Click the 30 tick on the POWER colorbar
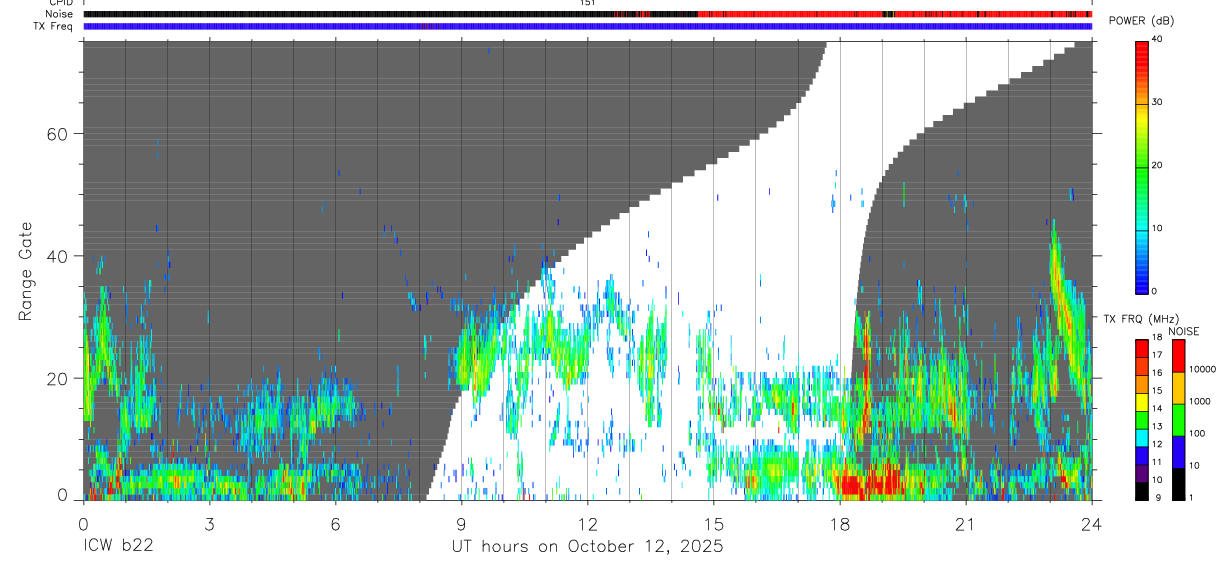The image size is (1228, 567). pyautogui.click(x=1157, y=102)
